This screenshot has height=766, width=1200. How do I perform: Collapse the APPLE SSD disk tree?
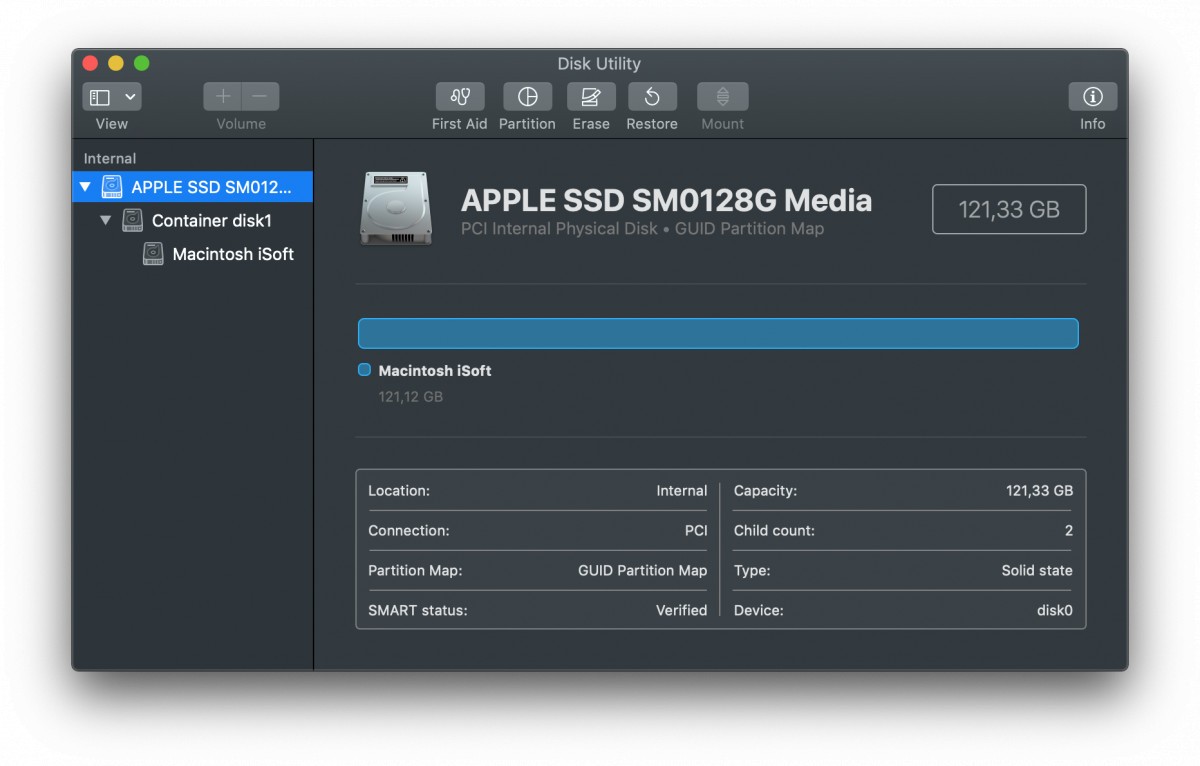click(85, 187)
